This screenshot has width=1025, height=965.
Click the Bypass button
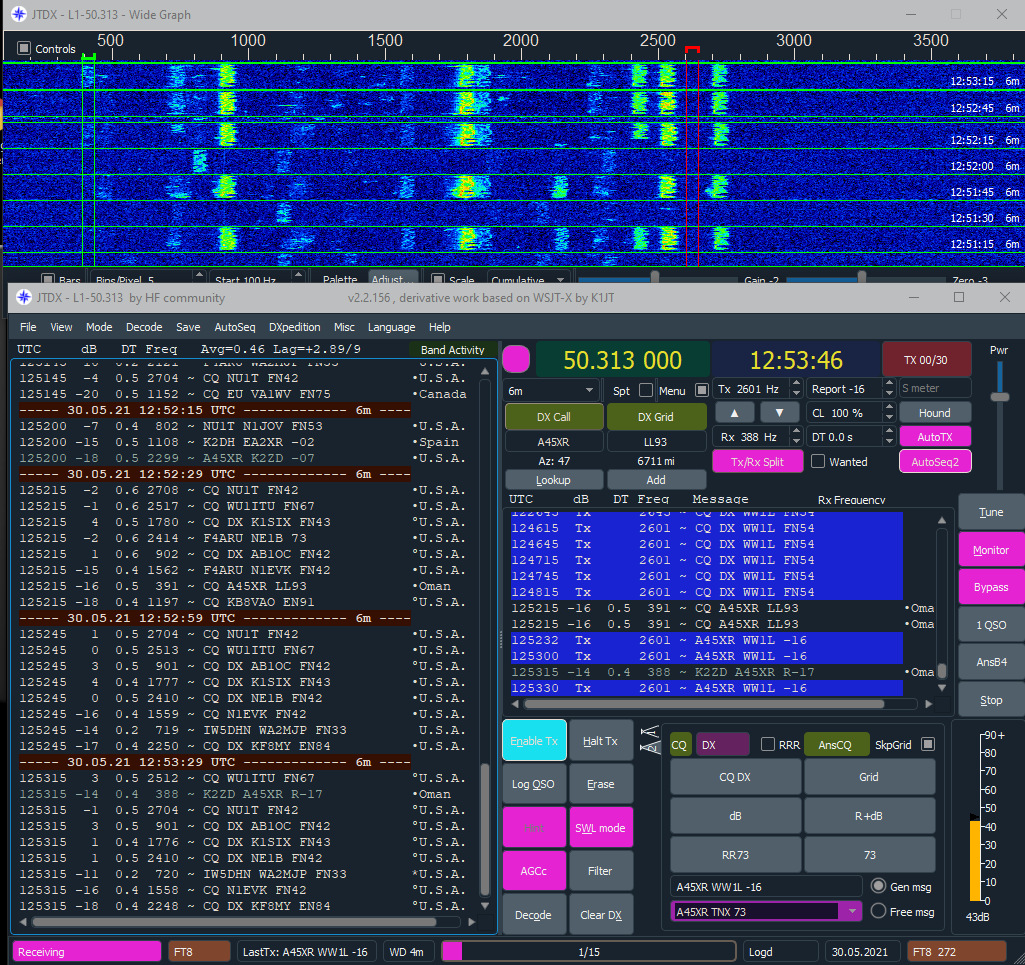[991, 587]
